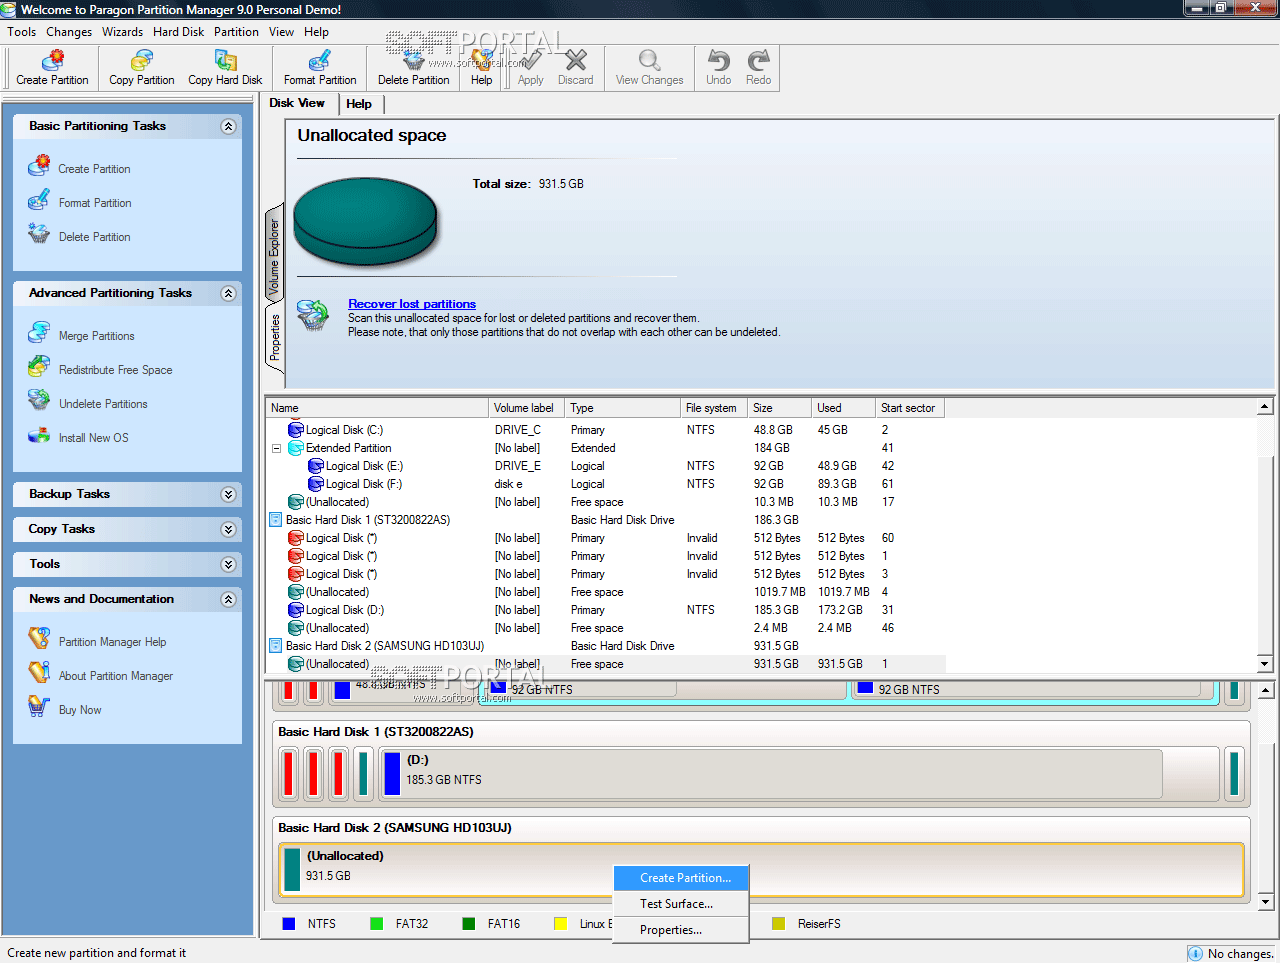Open the Changes menu
The height and width of the screenshot is (963, 1280).
point(69,32)
